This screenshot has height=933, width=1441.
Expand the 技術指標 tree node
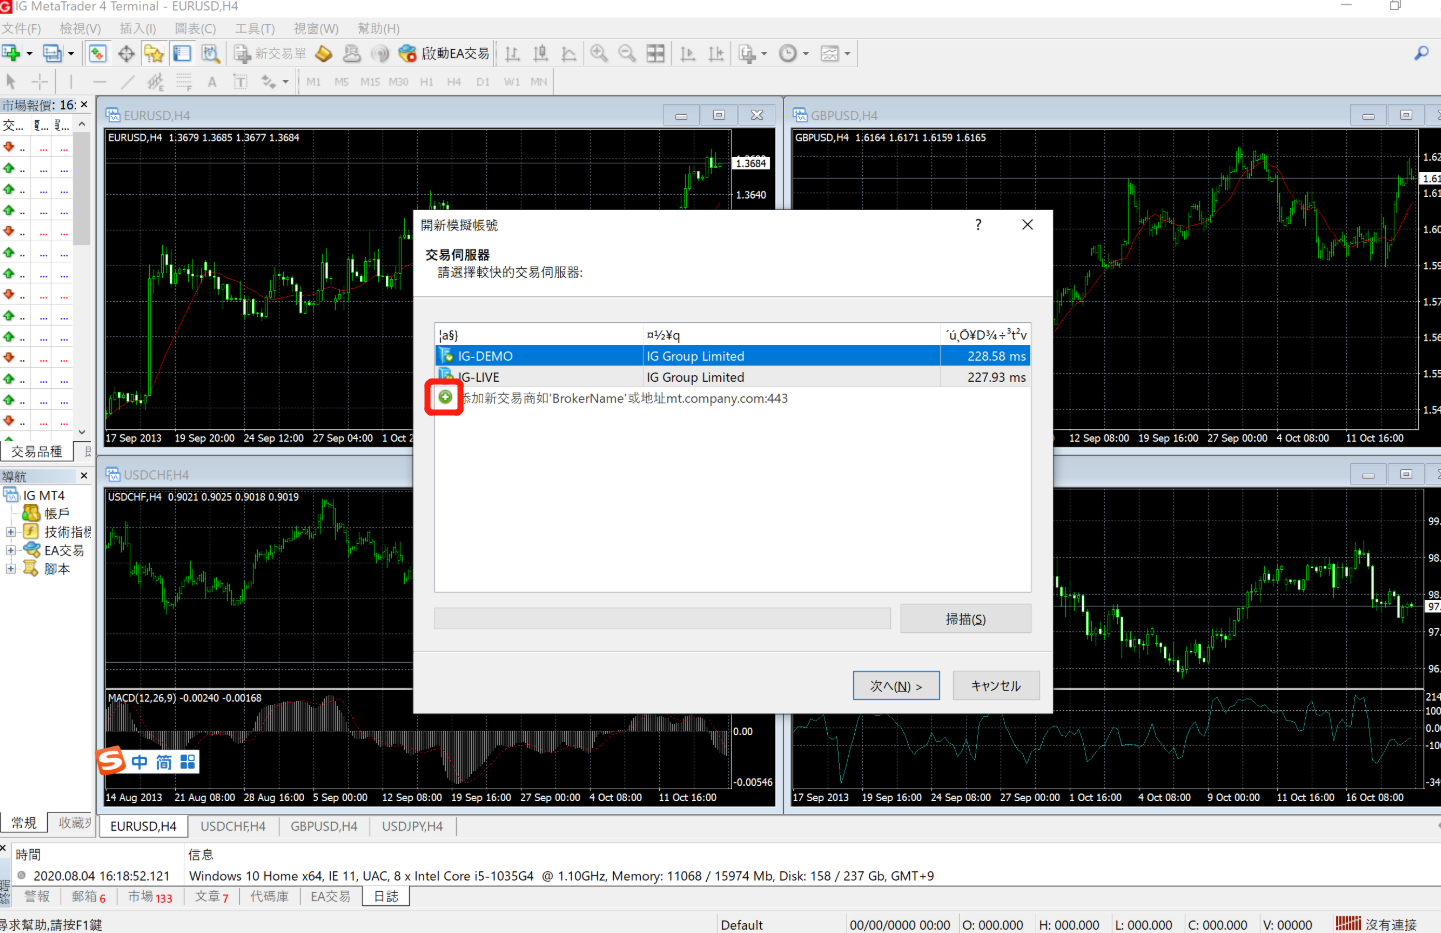(x=11, y=532)
